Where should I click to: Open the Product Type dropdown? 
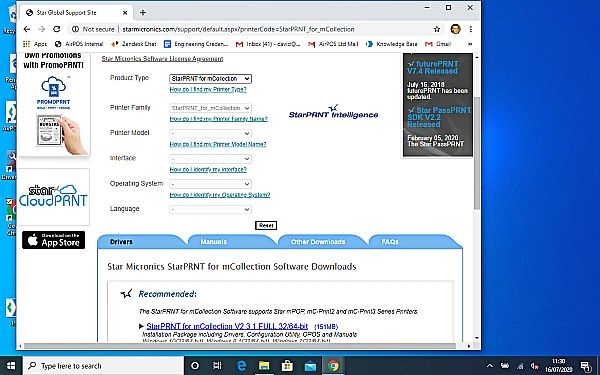point(210,79)
